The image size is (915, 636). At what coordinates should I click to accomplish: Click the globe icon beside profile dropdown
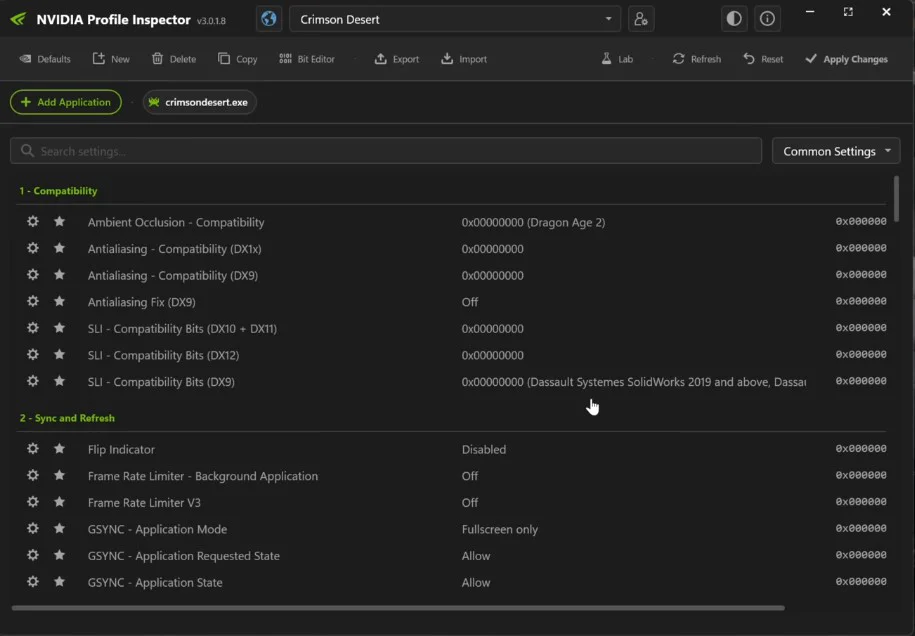tap(268, 19)
